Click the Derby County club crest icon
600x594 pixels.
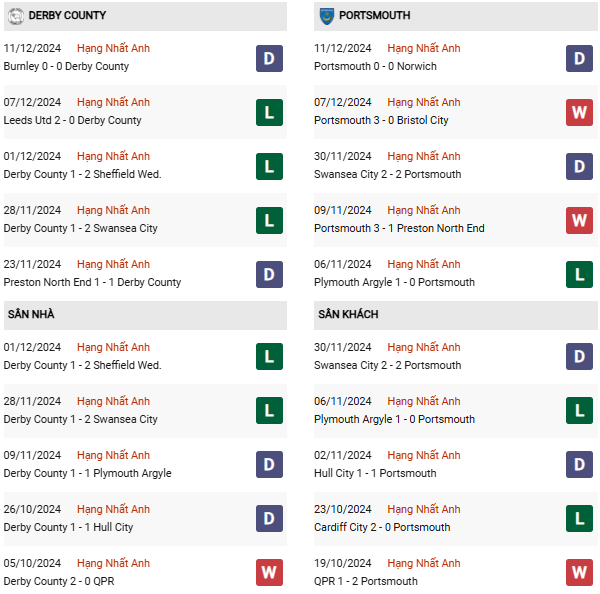(x=16, y=16)
